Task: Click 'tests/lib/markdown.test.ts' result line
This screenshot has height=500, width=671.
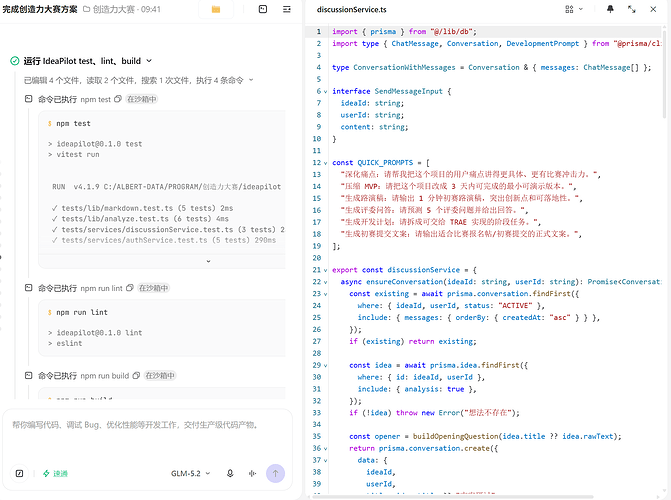Action: coord(142,208)
